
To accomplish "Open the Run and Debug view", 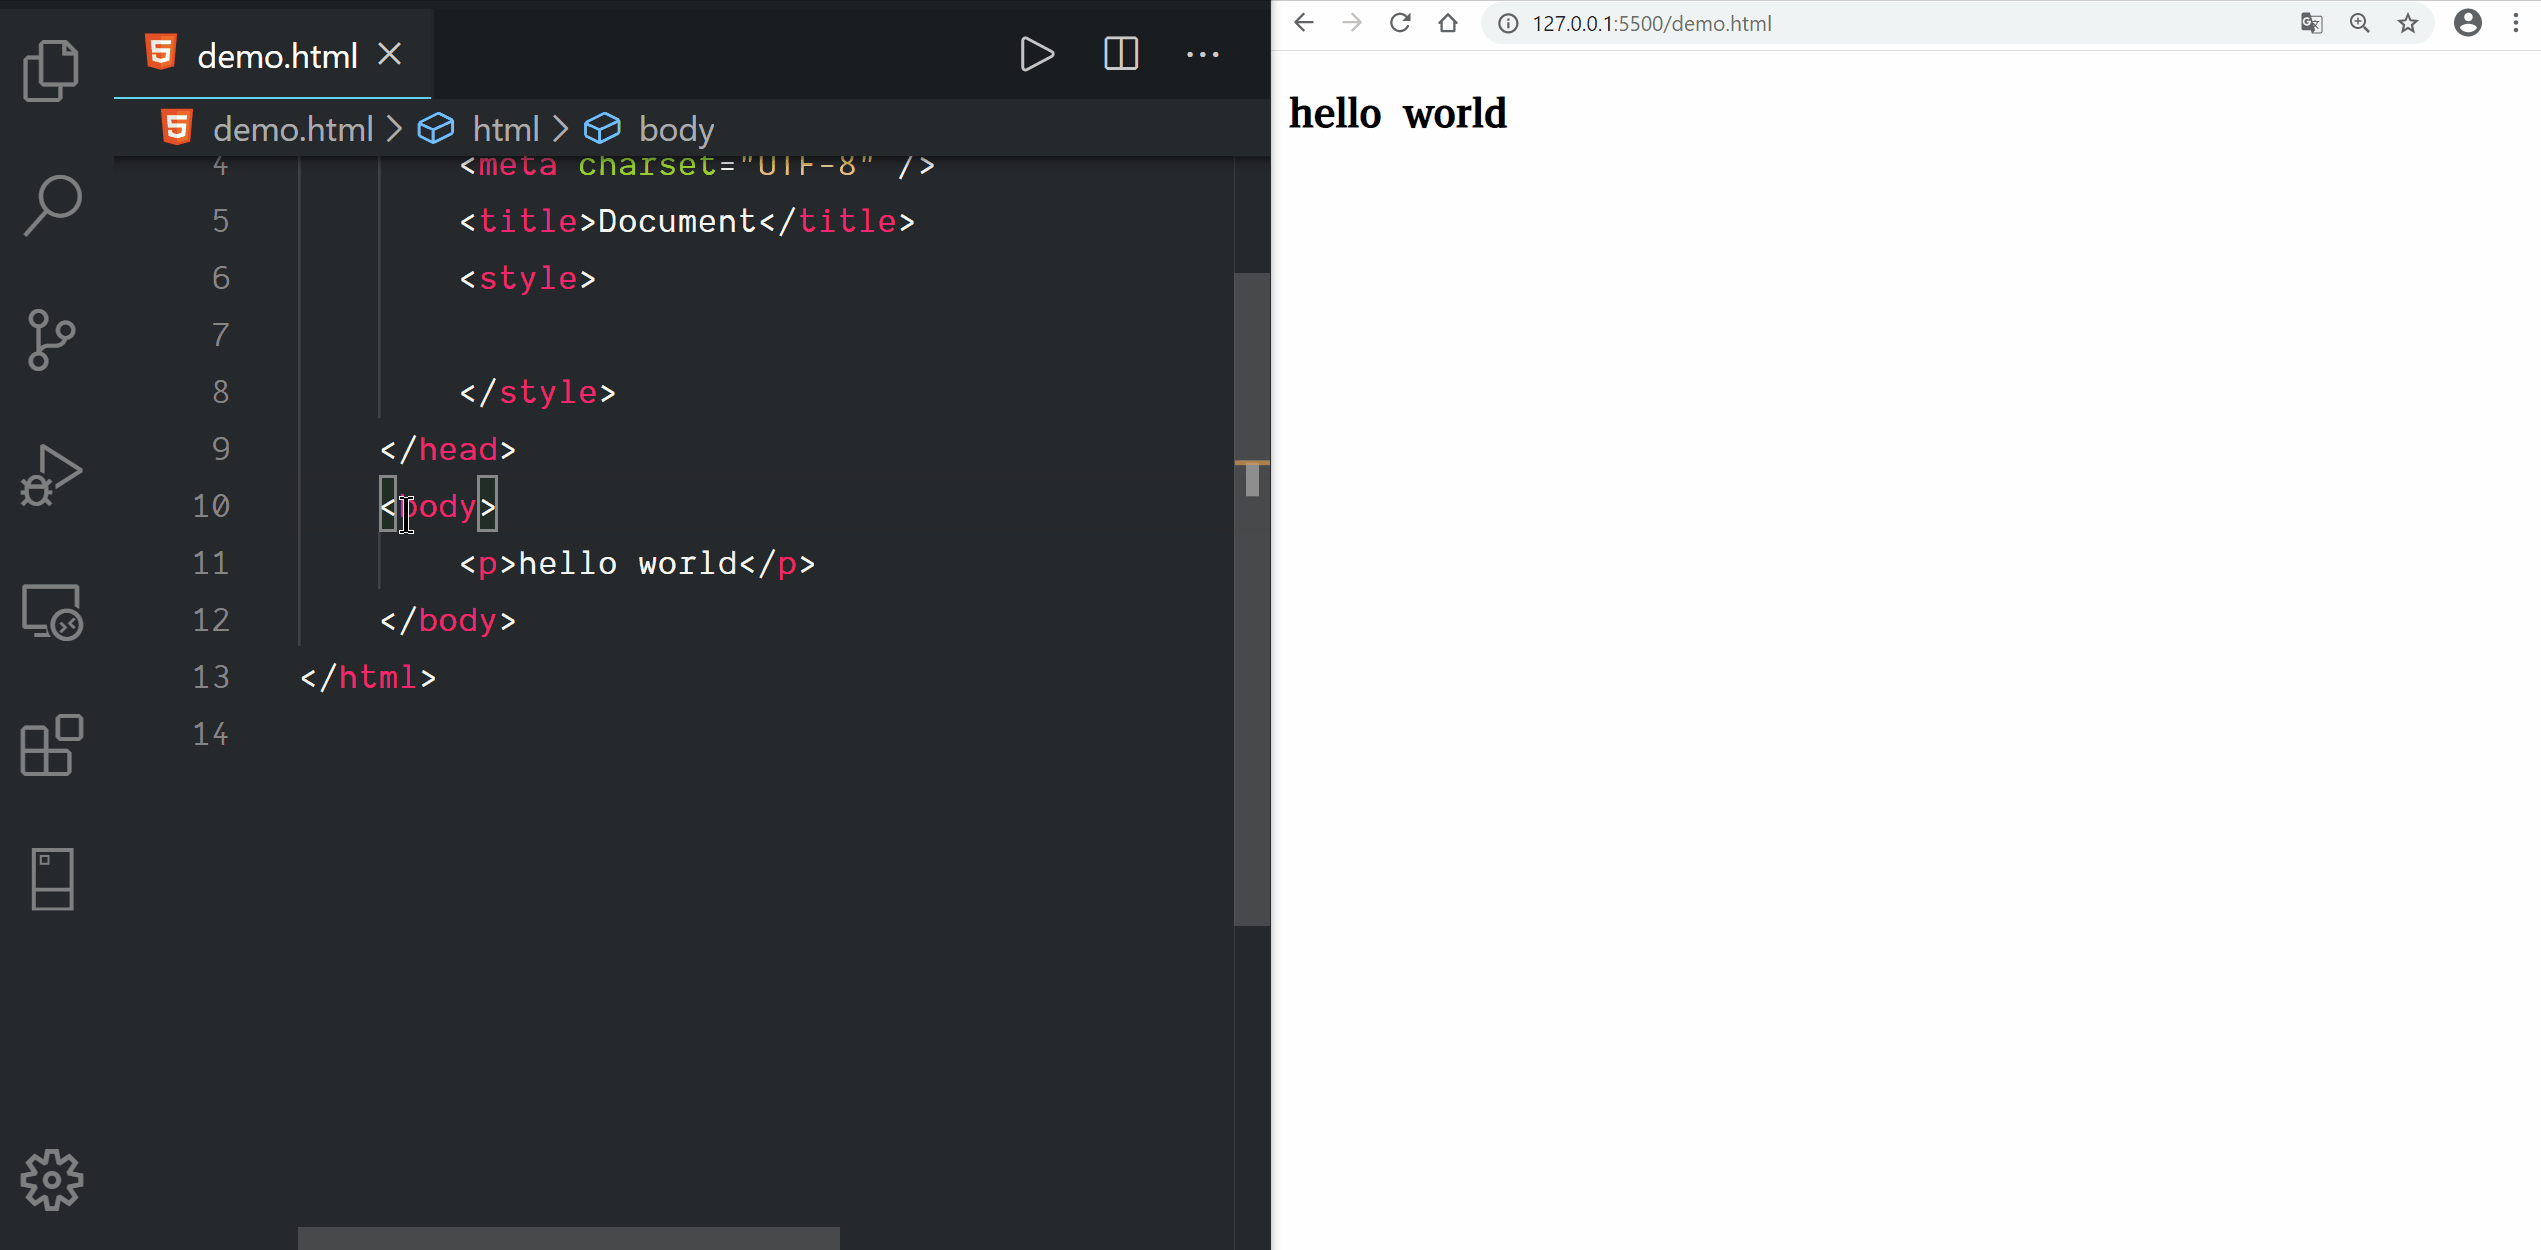I will (51, 476).
